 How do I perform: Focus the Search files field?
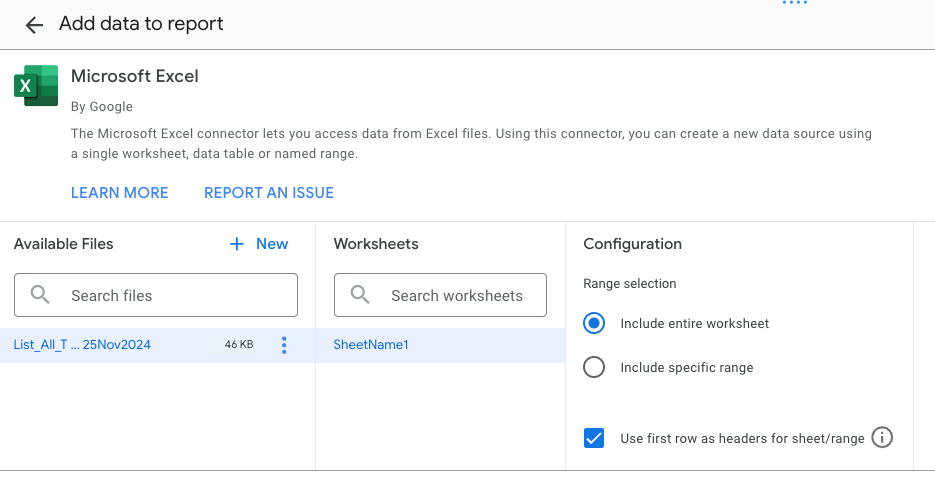pos(156,295)
